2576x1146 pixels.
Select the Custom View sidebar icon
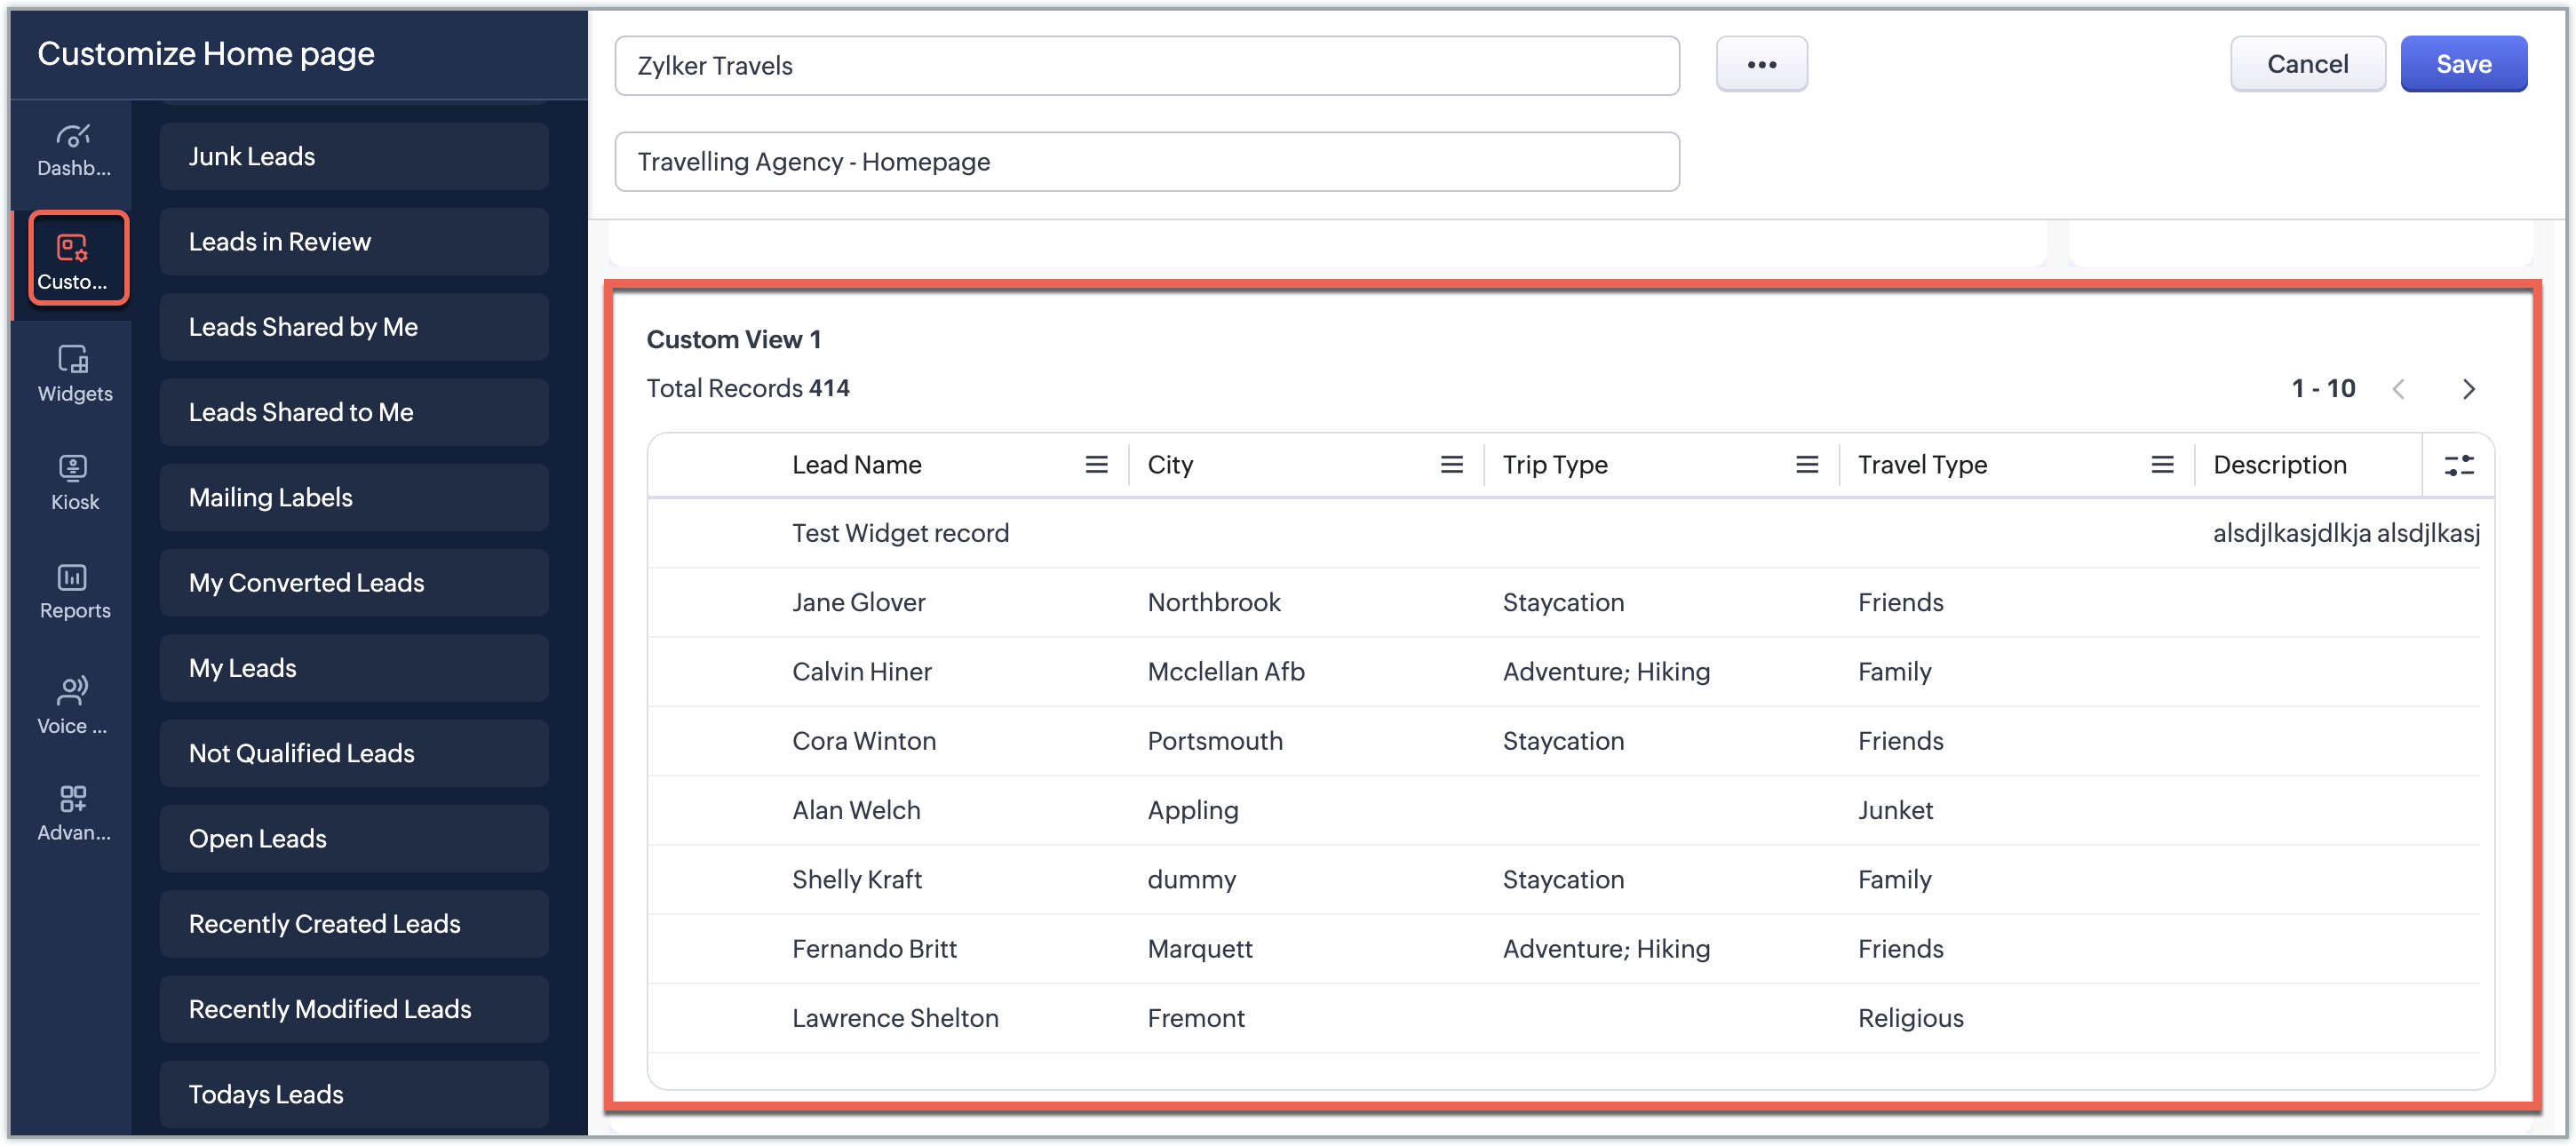tap(73, 260)
